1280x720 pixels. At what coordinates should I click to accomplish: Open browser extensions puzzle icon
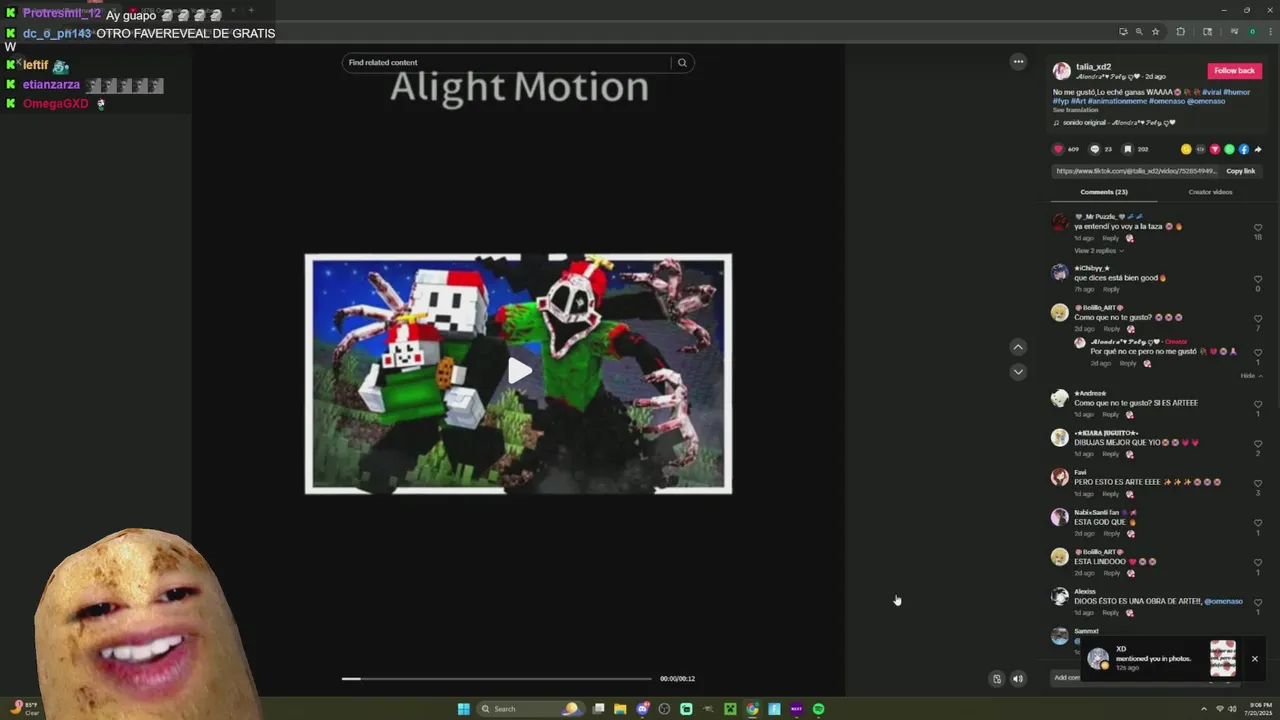1180,32
